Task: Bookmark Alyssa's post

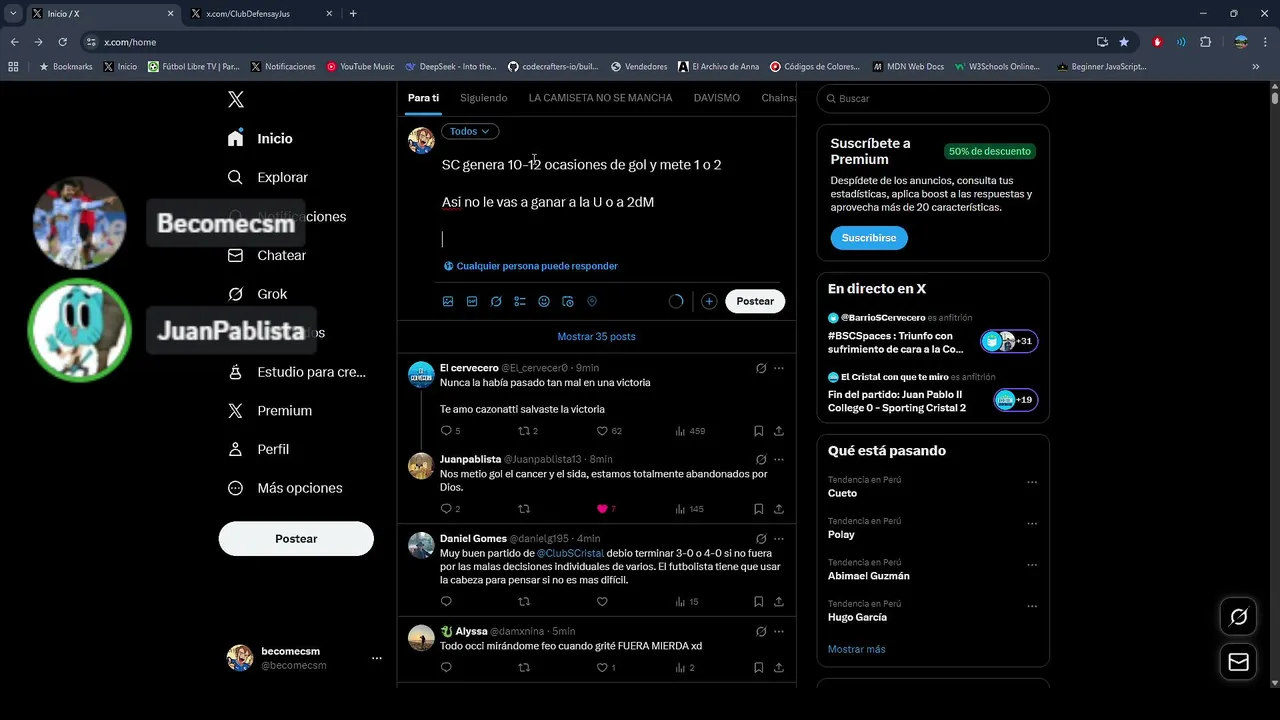Action: [758, 667]
